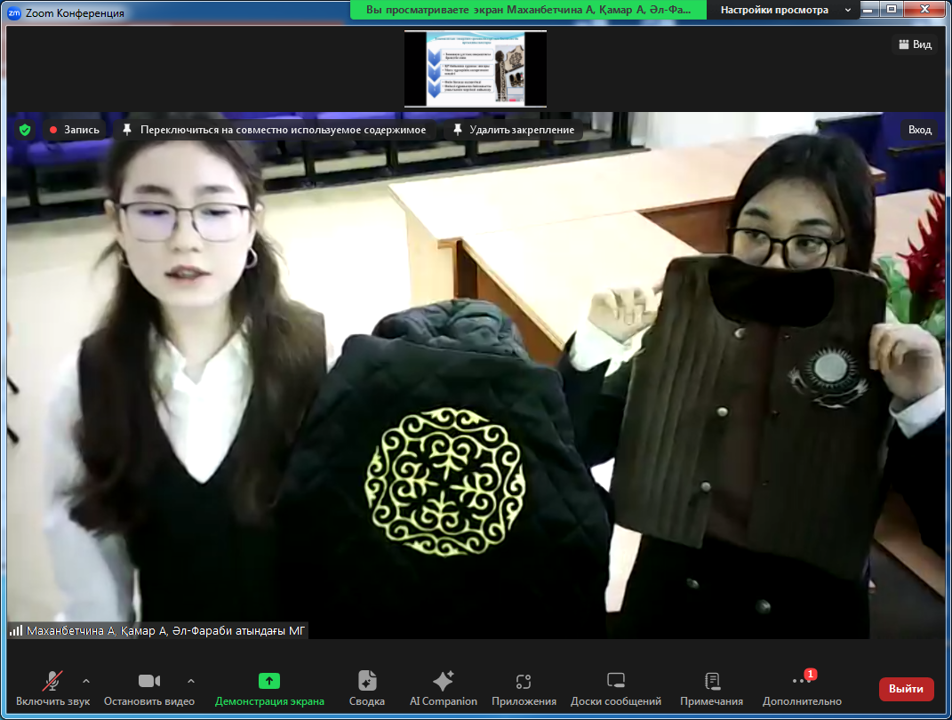Toggle camera with Остановить видео
The width and height of the screenshot is (952, 720).
pyautogui.click(x=149, y=682)
